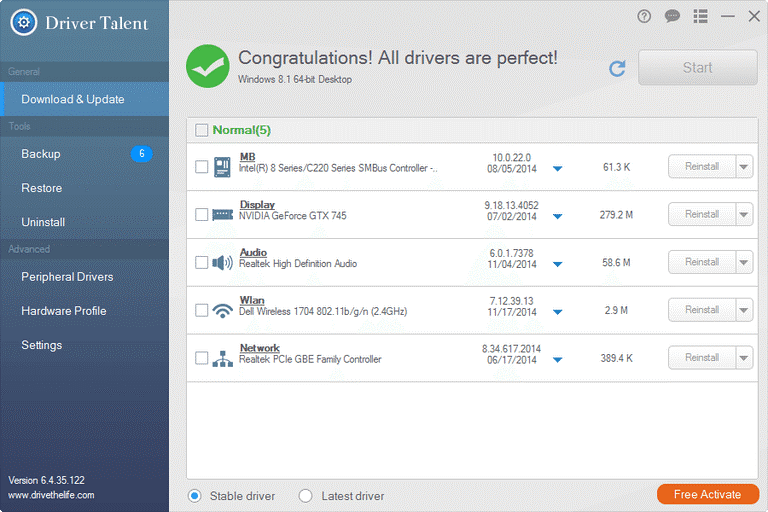Click the 279.2 M size value
The image size is (768, 512).
(616, 215)
